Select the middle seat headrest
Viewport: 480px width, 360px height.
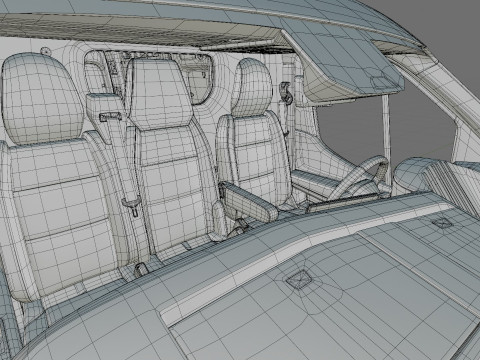(159, 93)
